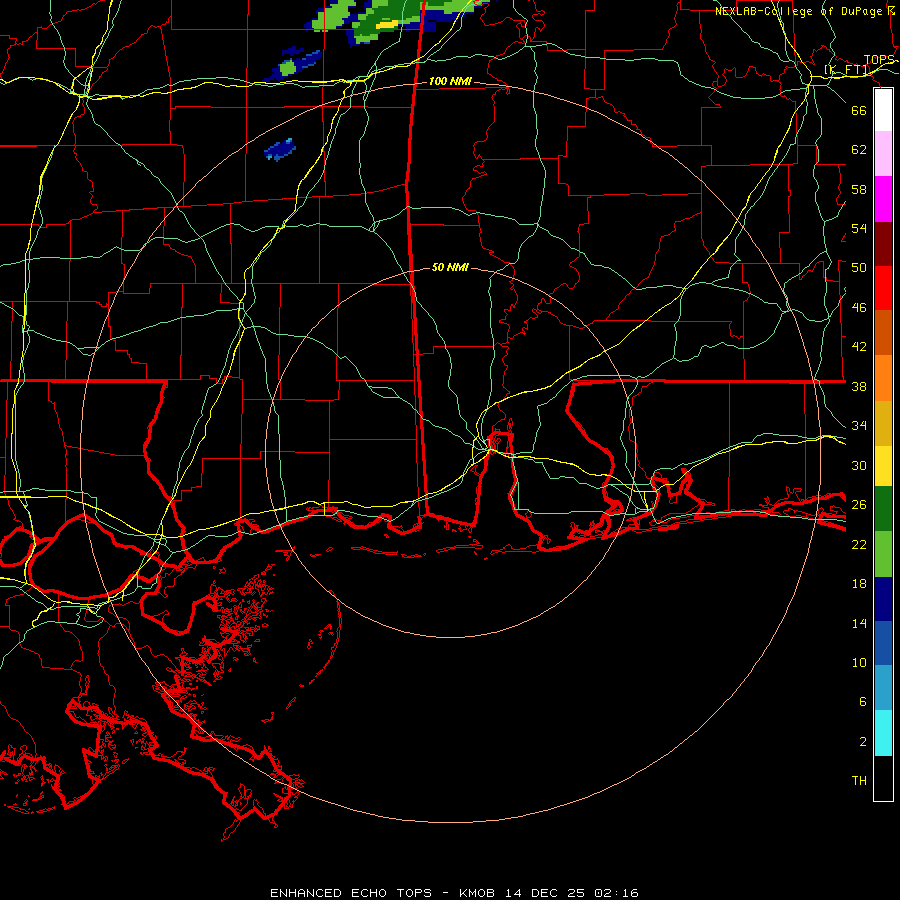This screenshot has height=900, width=900.
Task: Click the legend value "50"
Action: [x=859, y=267]
